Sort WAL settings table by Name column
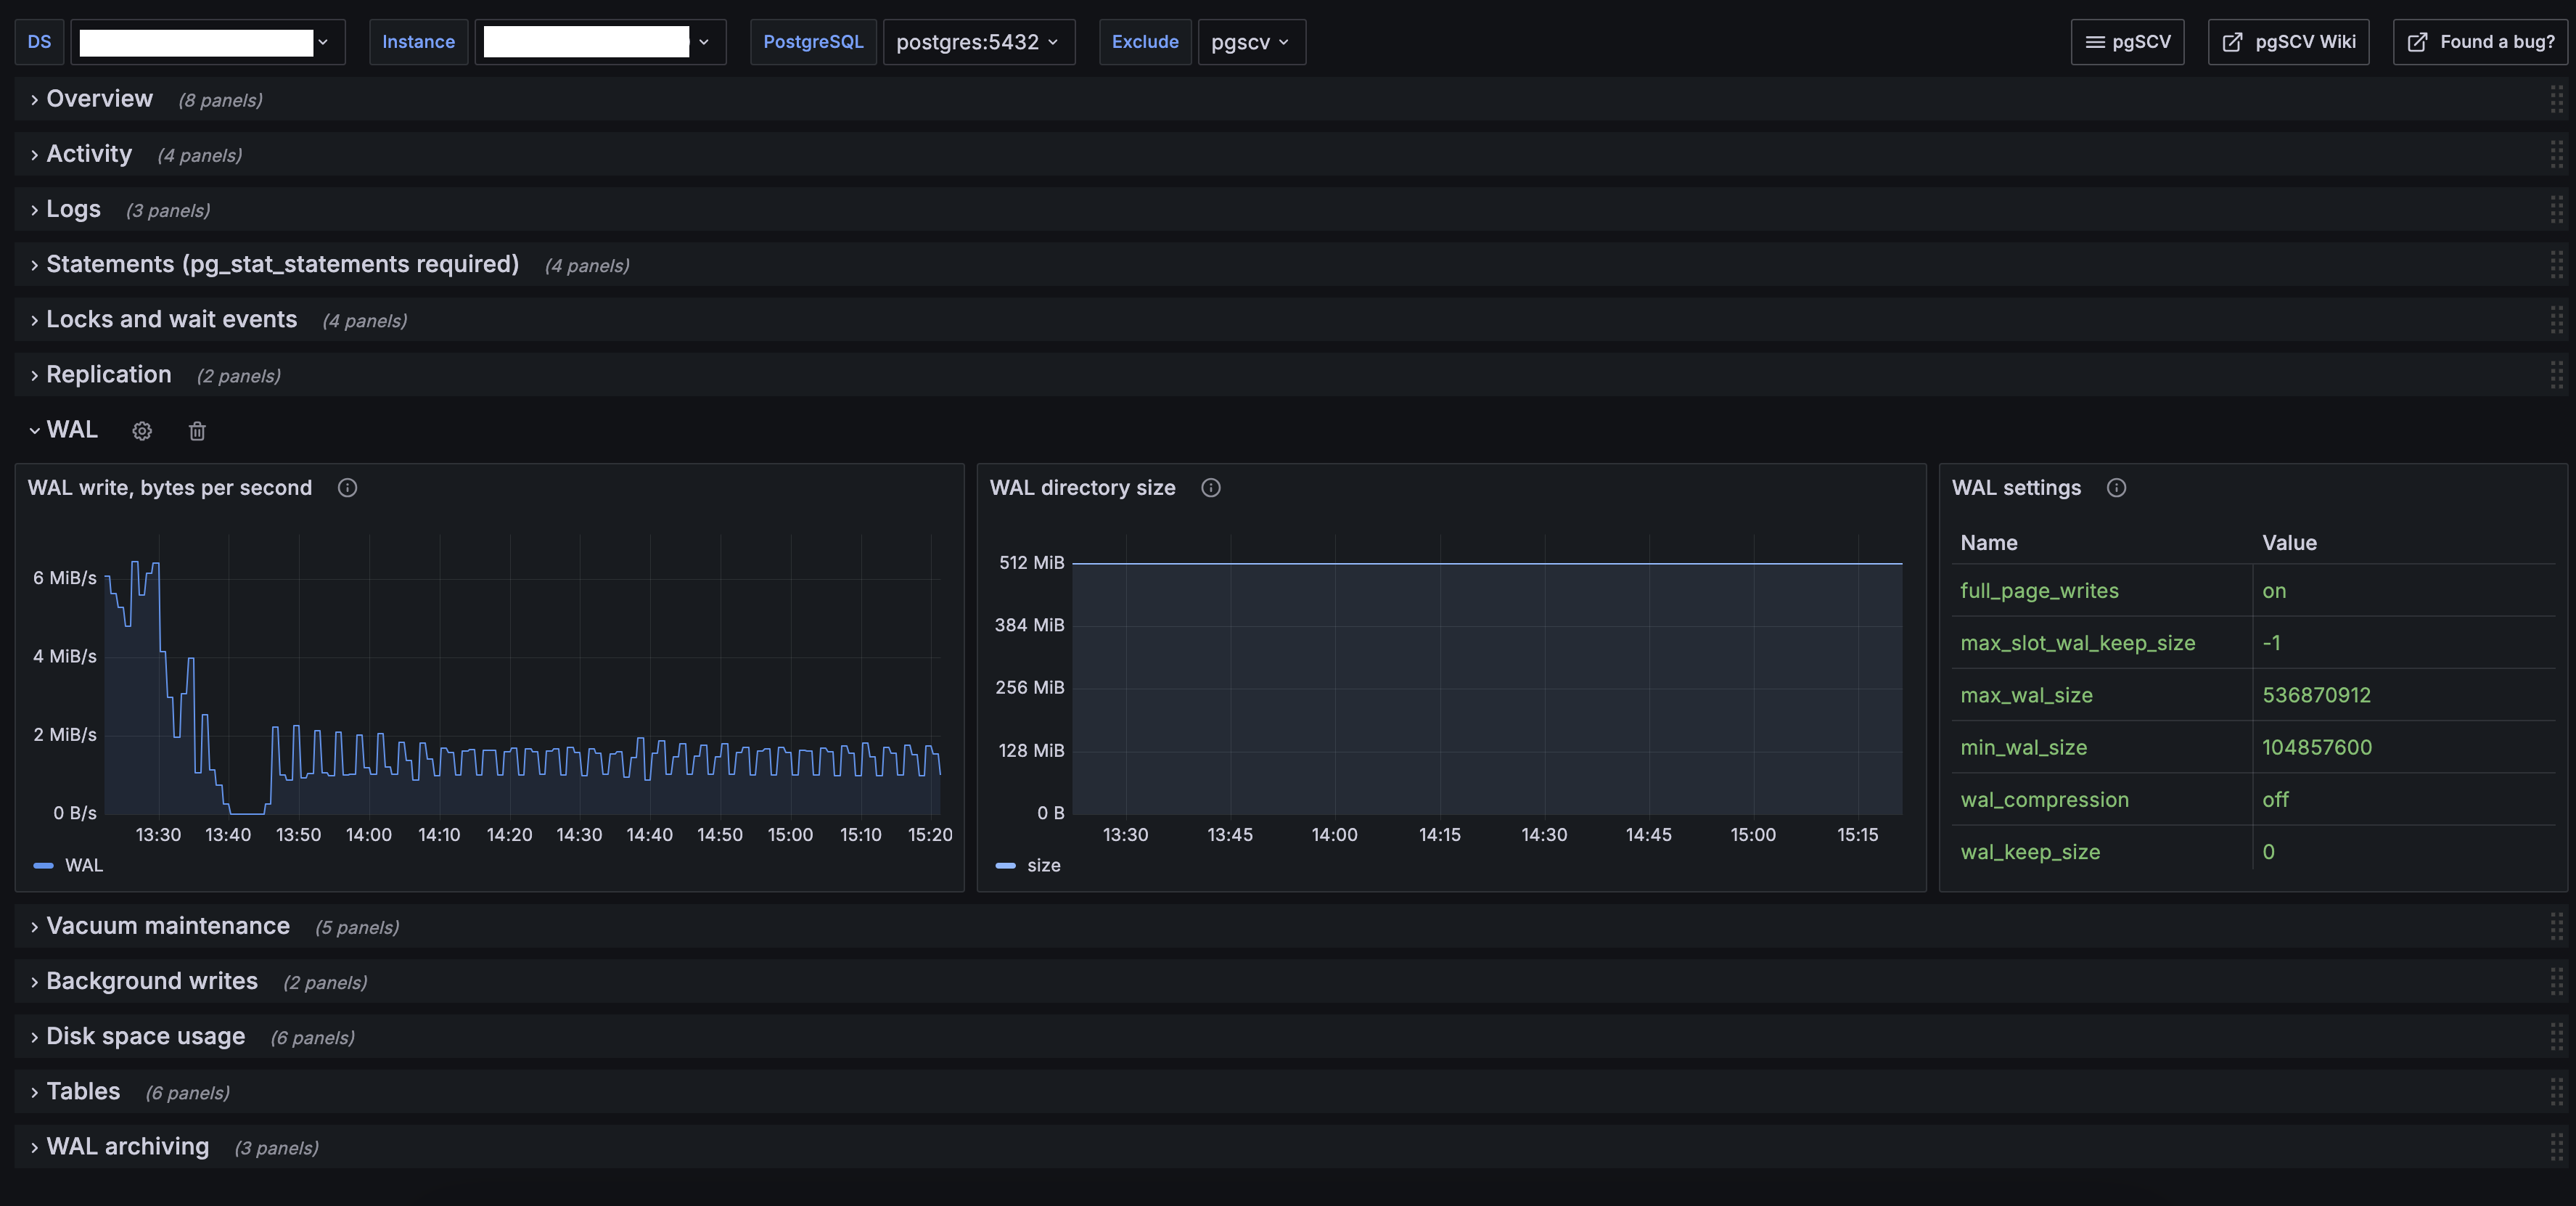The height and width of the screenshot is (1206, 2576). tap(1988, 543)
